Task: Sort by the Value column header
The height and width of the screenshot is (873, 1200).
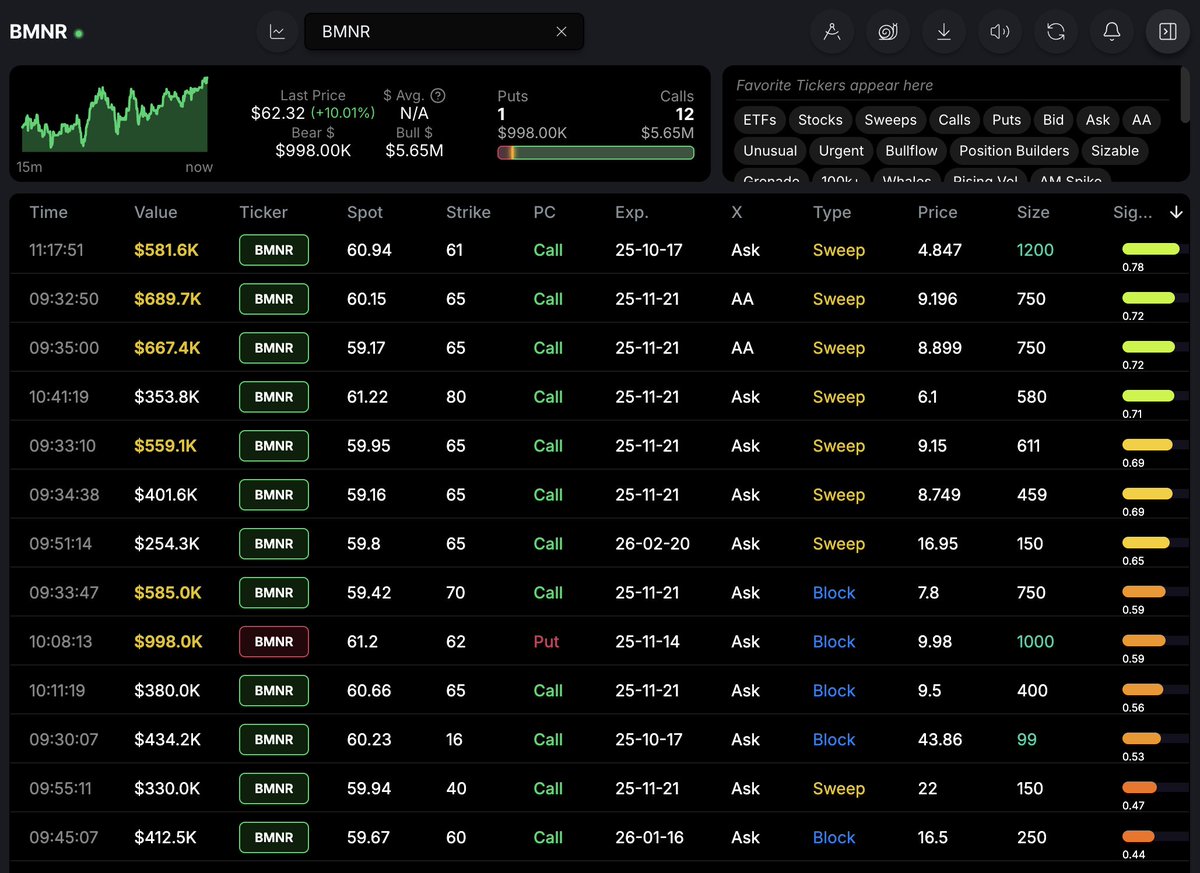Action: (x=155, y=212)
